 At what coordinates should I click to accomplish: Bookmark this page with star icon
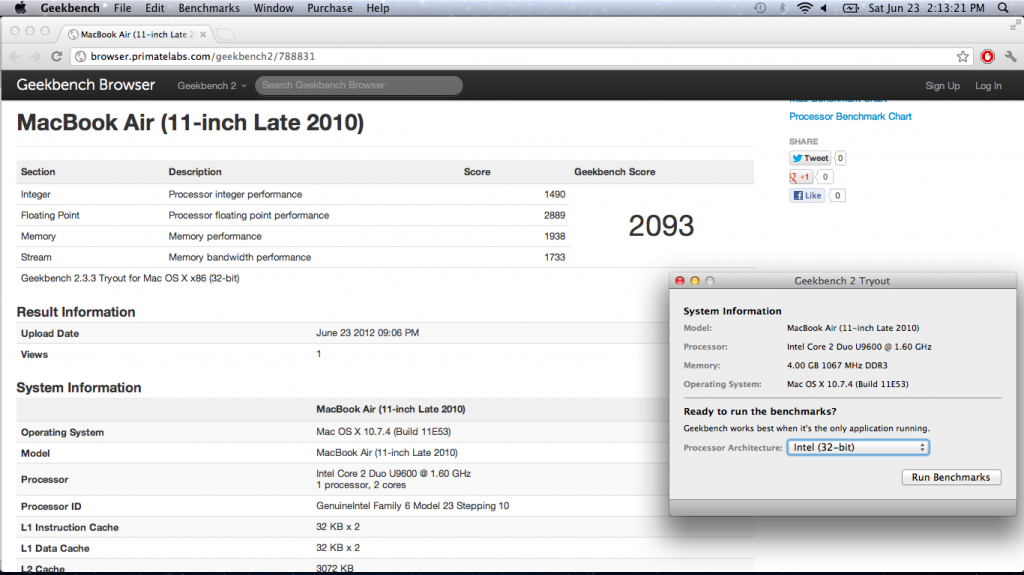(963, 56)
